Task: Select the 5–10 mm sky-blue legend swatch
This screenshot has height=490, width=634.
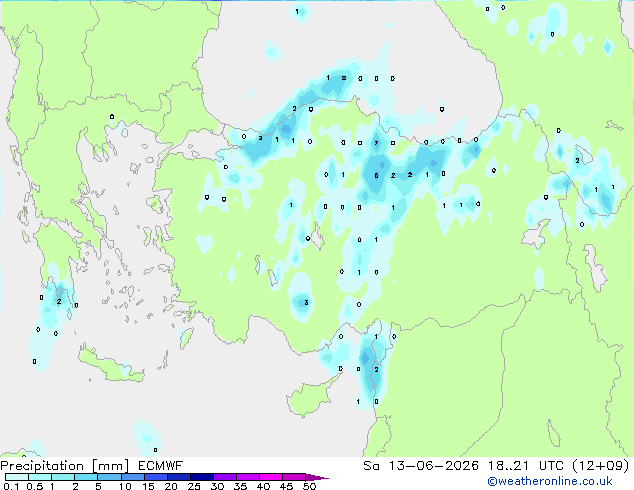Action: (109, 477)
